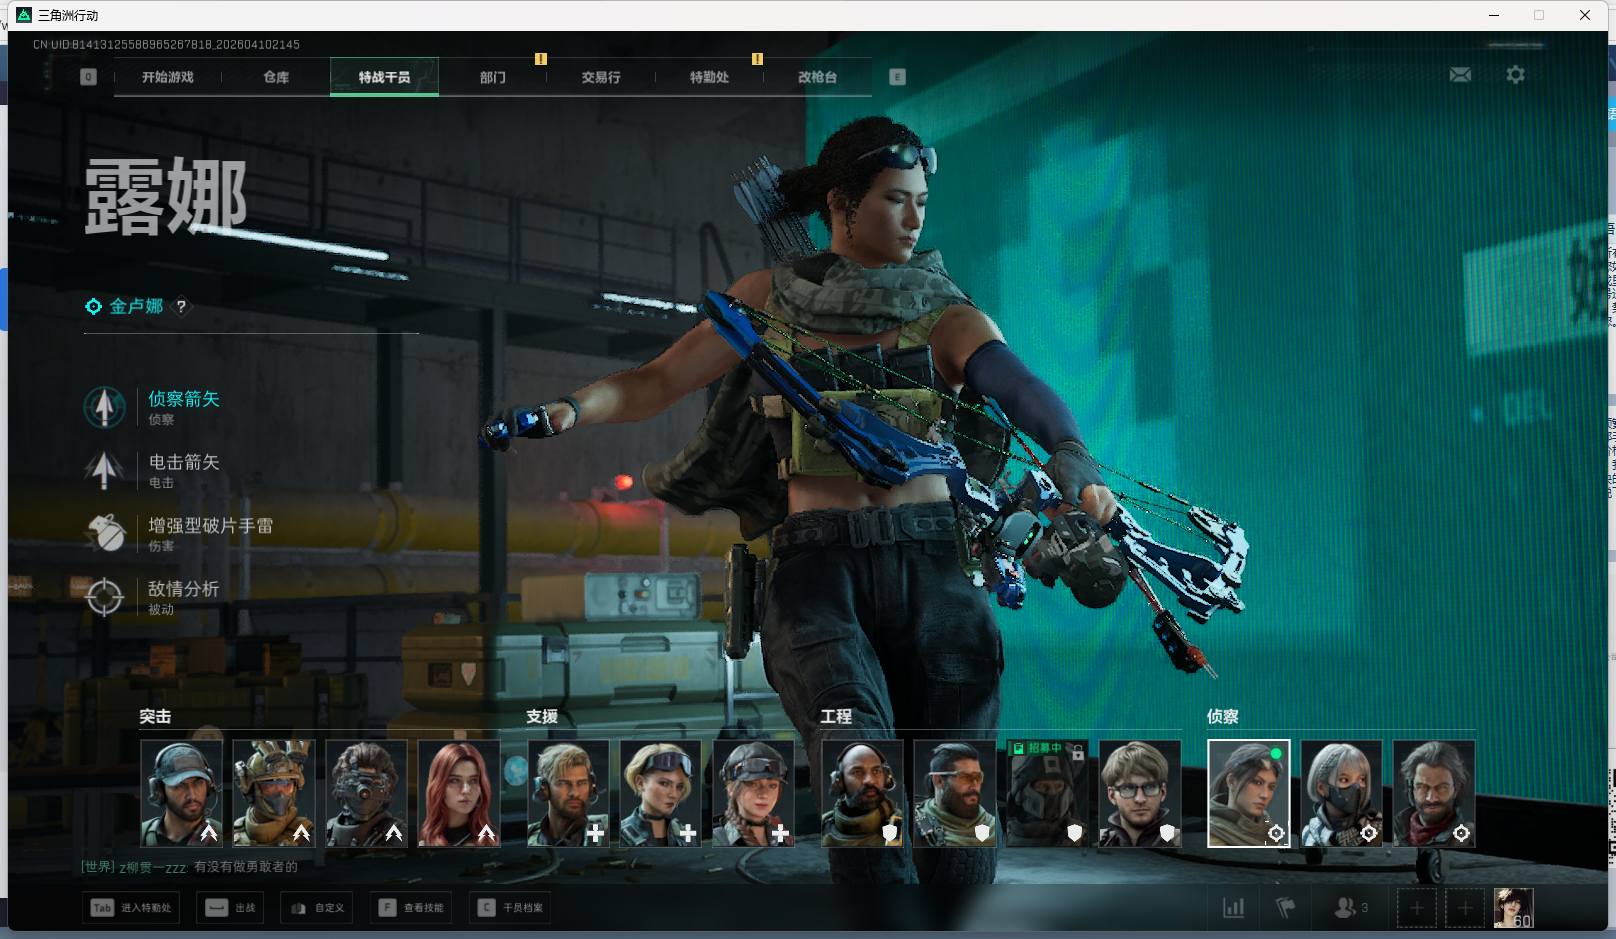Select the red-haired assault operator portrait
Image resolution: width=1616 pixels, height=939 pixels.
459,793
